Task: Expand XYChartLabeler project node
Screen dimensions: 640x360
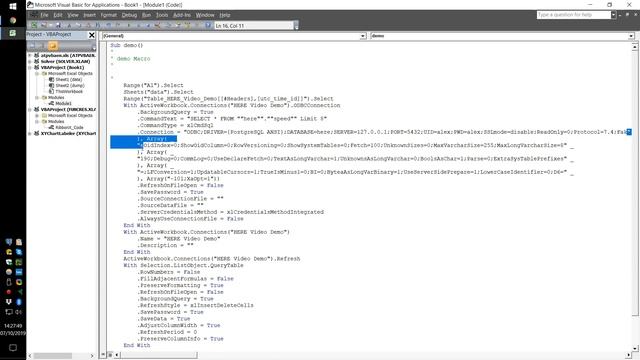Action: [x=30, y=133]
